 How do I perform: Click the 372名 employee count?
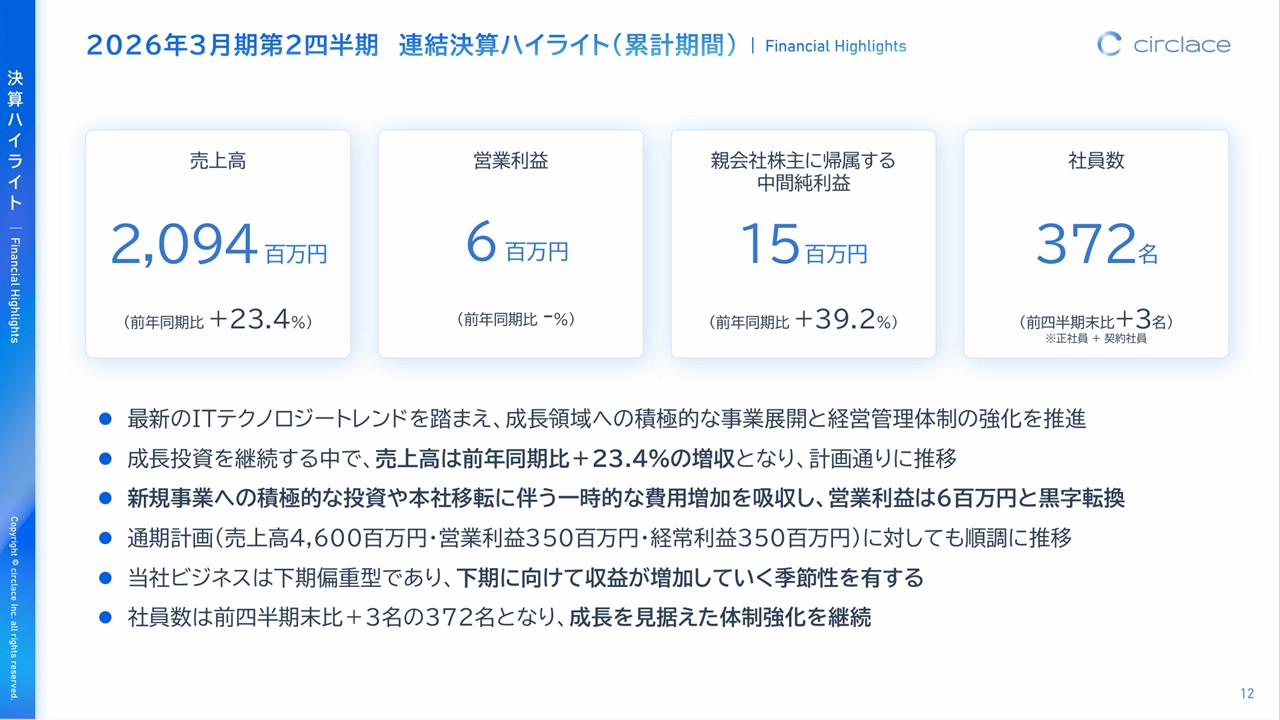(x=1096, y=245)
